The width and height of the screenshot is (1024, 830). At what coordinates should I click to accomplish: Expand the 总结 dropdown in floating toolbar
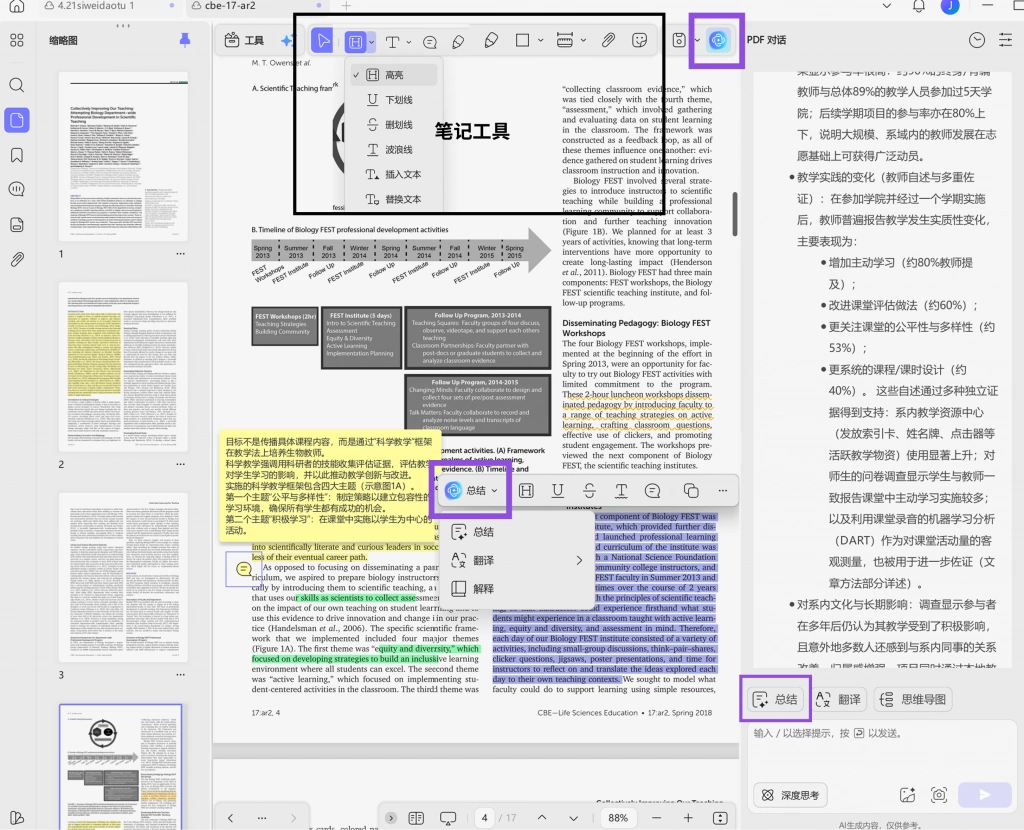click(x=494, y=490)
